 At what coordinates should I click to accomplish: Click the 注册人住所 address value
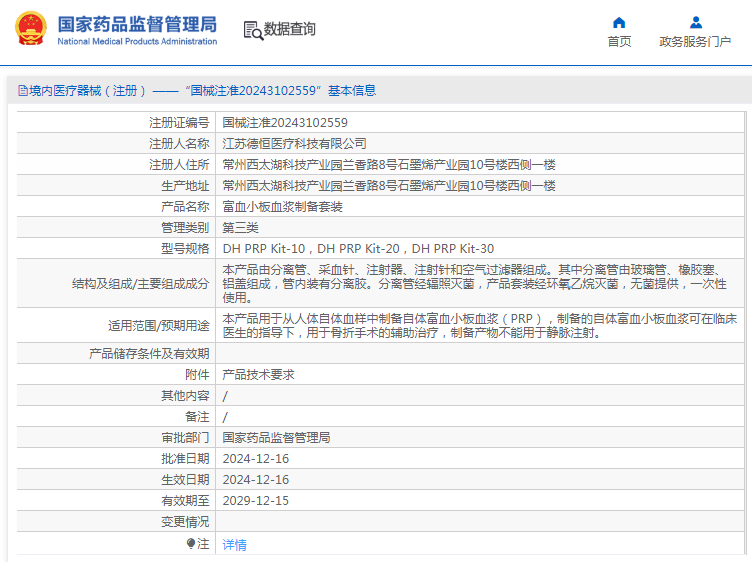click(x=389, y=165)
